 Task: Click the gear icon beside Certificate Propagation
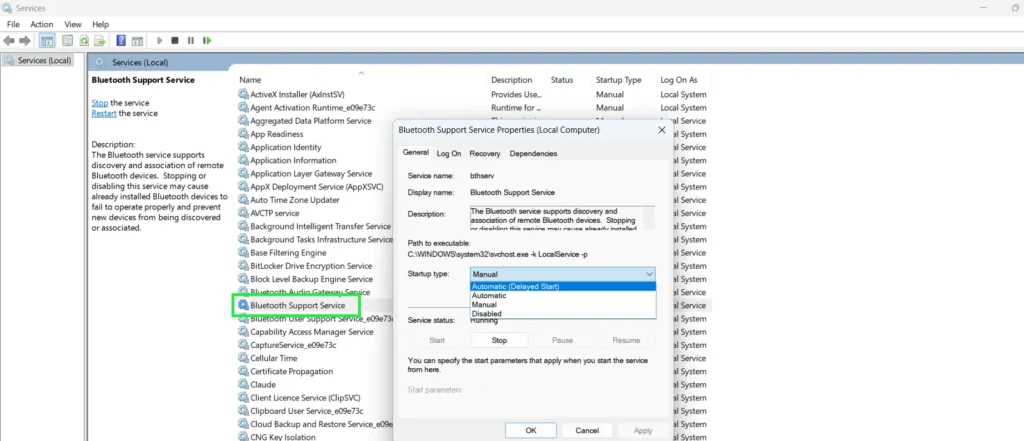click(244, 371)
